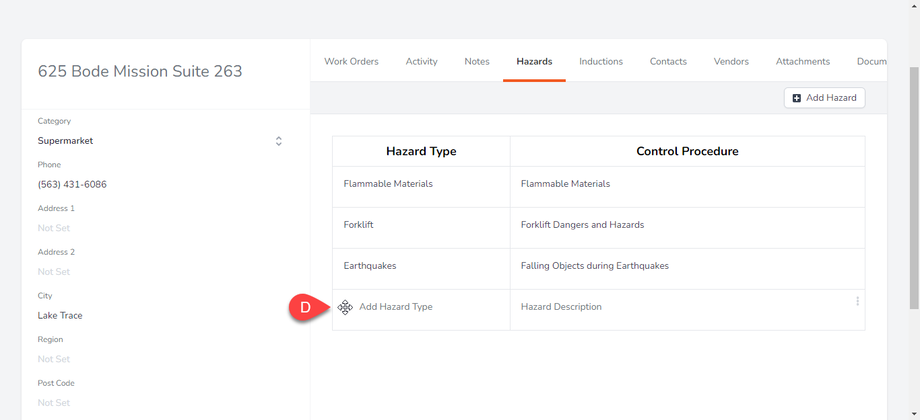This screenshot has width=920, height=420.
Task: Select the Forklift hazard type cell
Action: pos(359,225)
